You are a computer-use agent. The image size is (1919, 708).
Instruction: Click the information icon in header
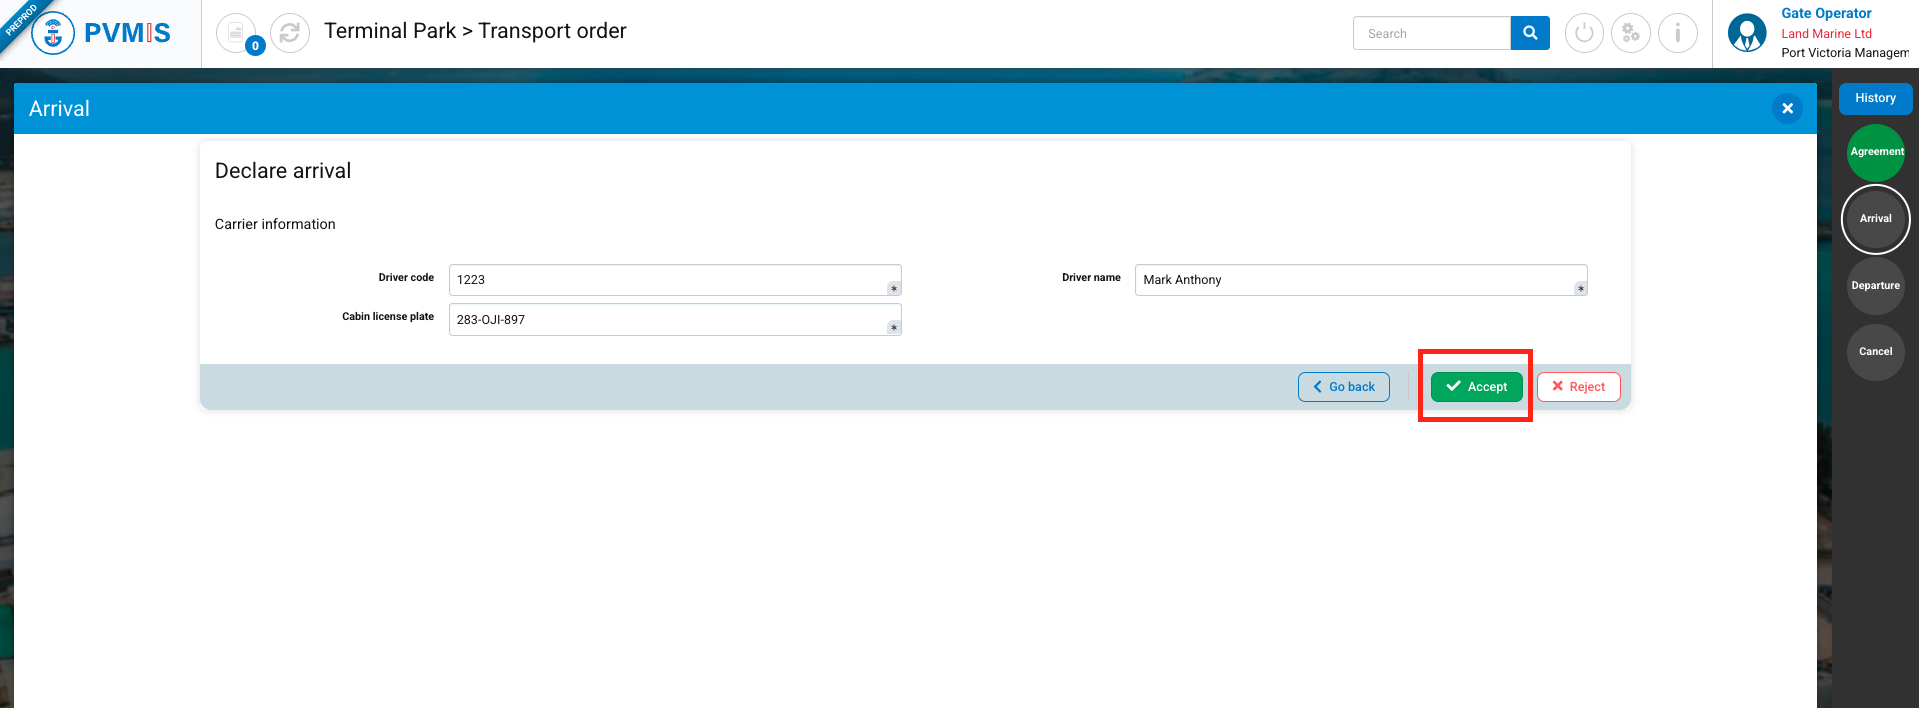(x=1678, y=33)
